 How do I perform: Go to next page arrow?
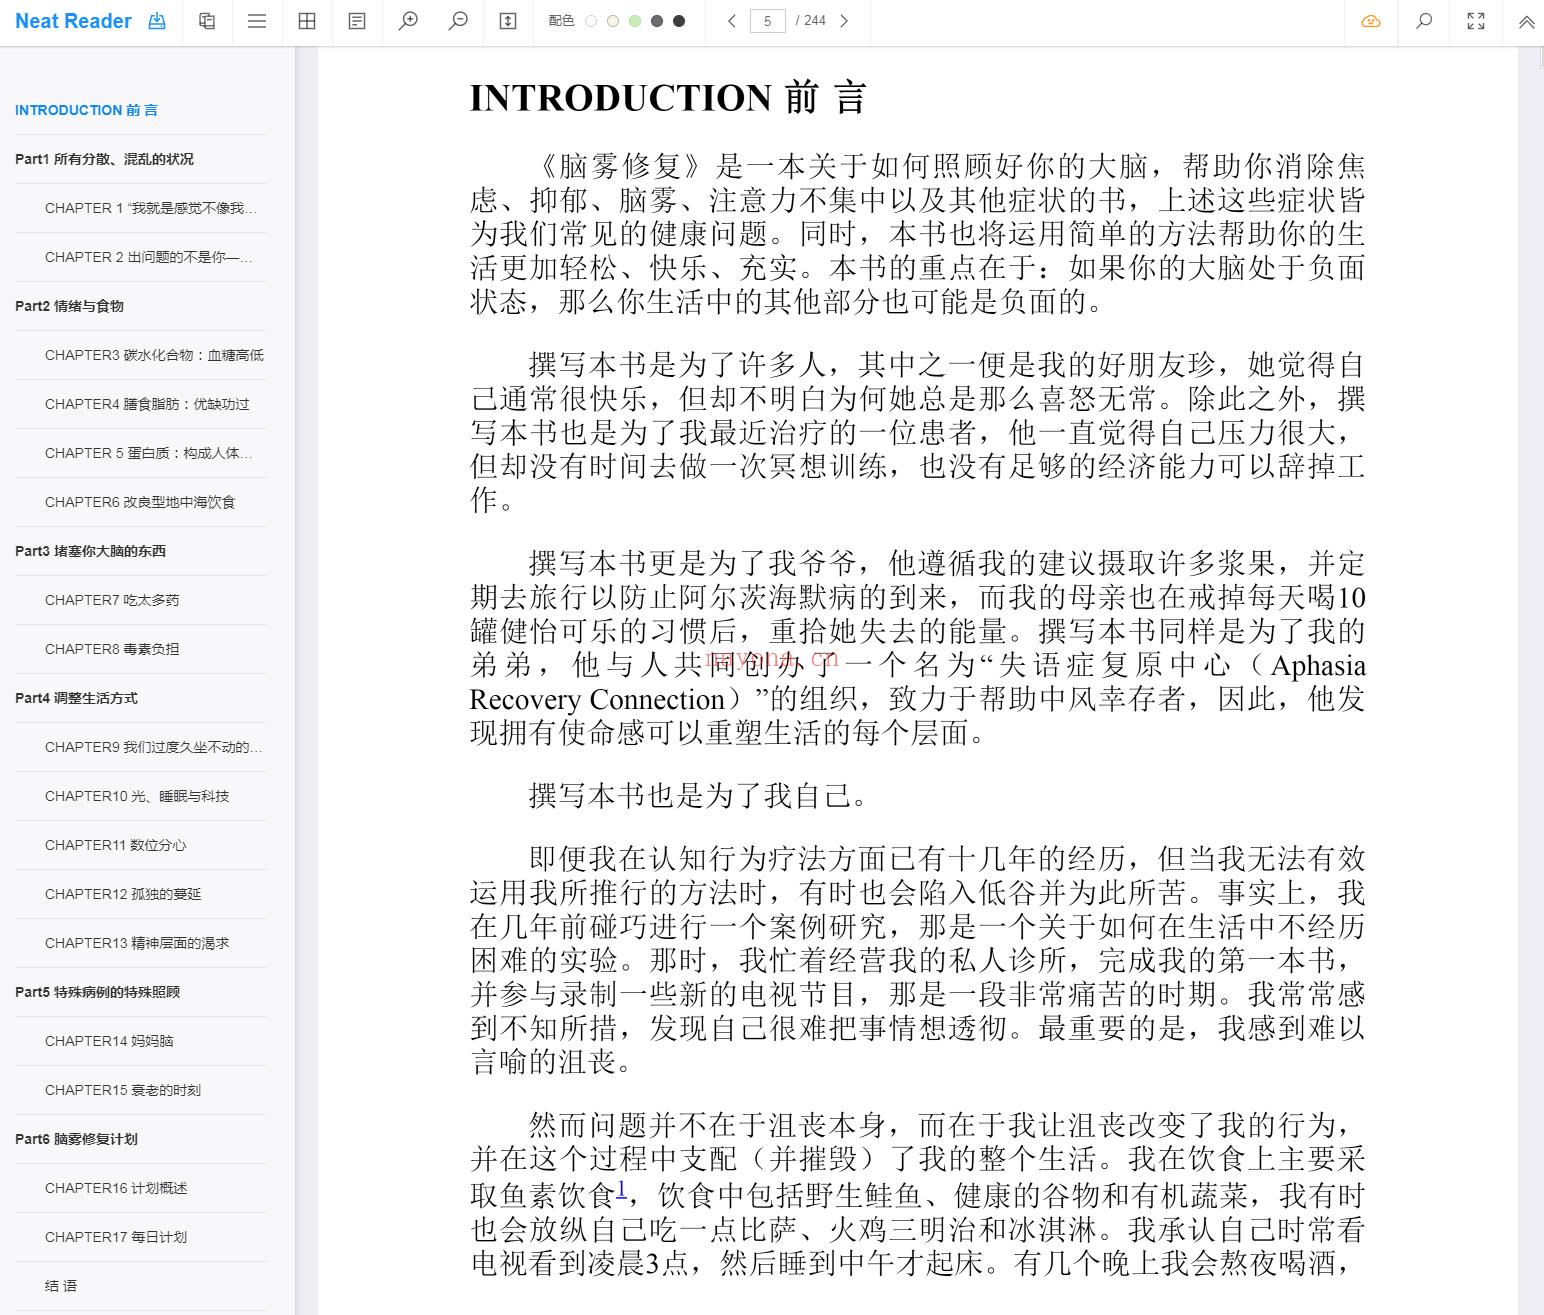tap(844, 21)
